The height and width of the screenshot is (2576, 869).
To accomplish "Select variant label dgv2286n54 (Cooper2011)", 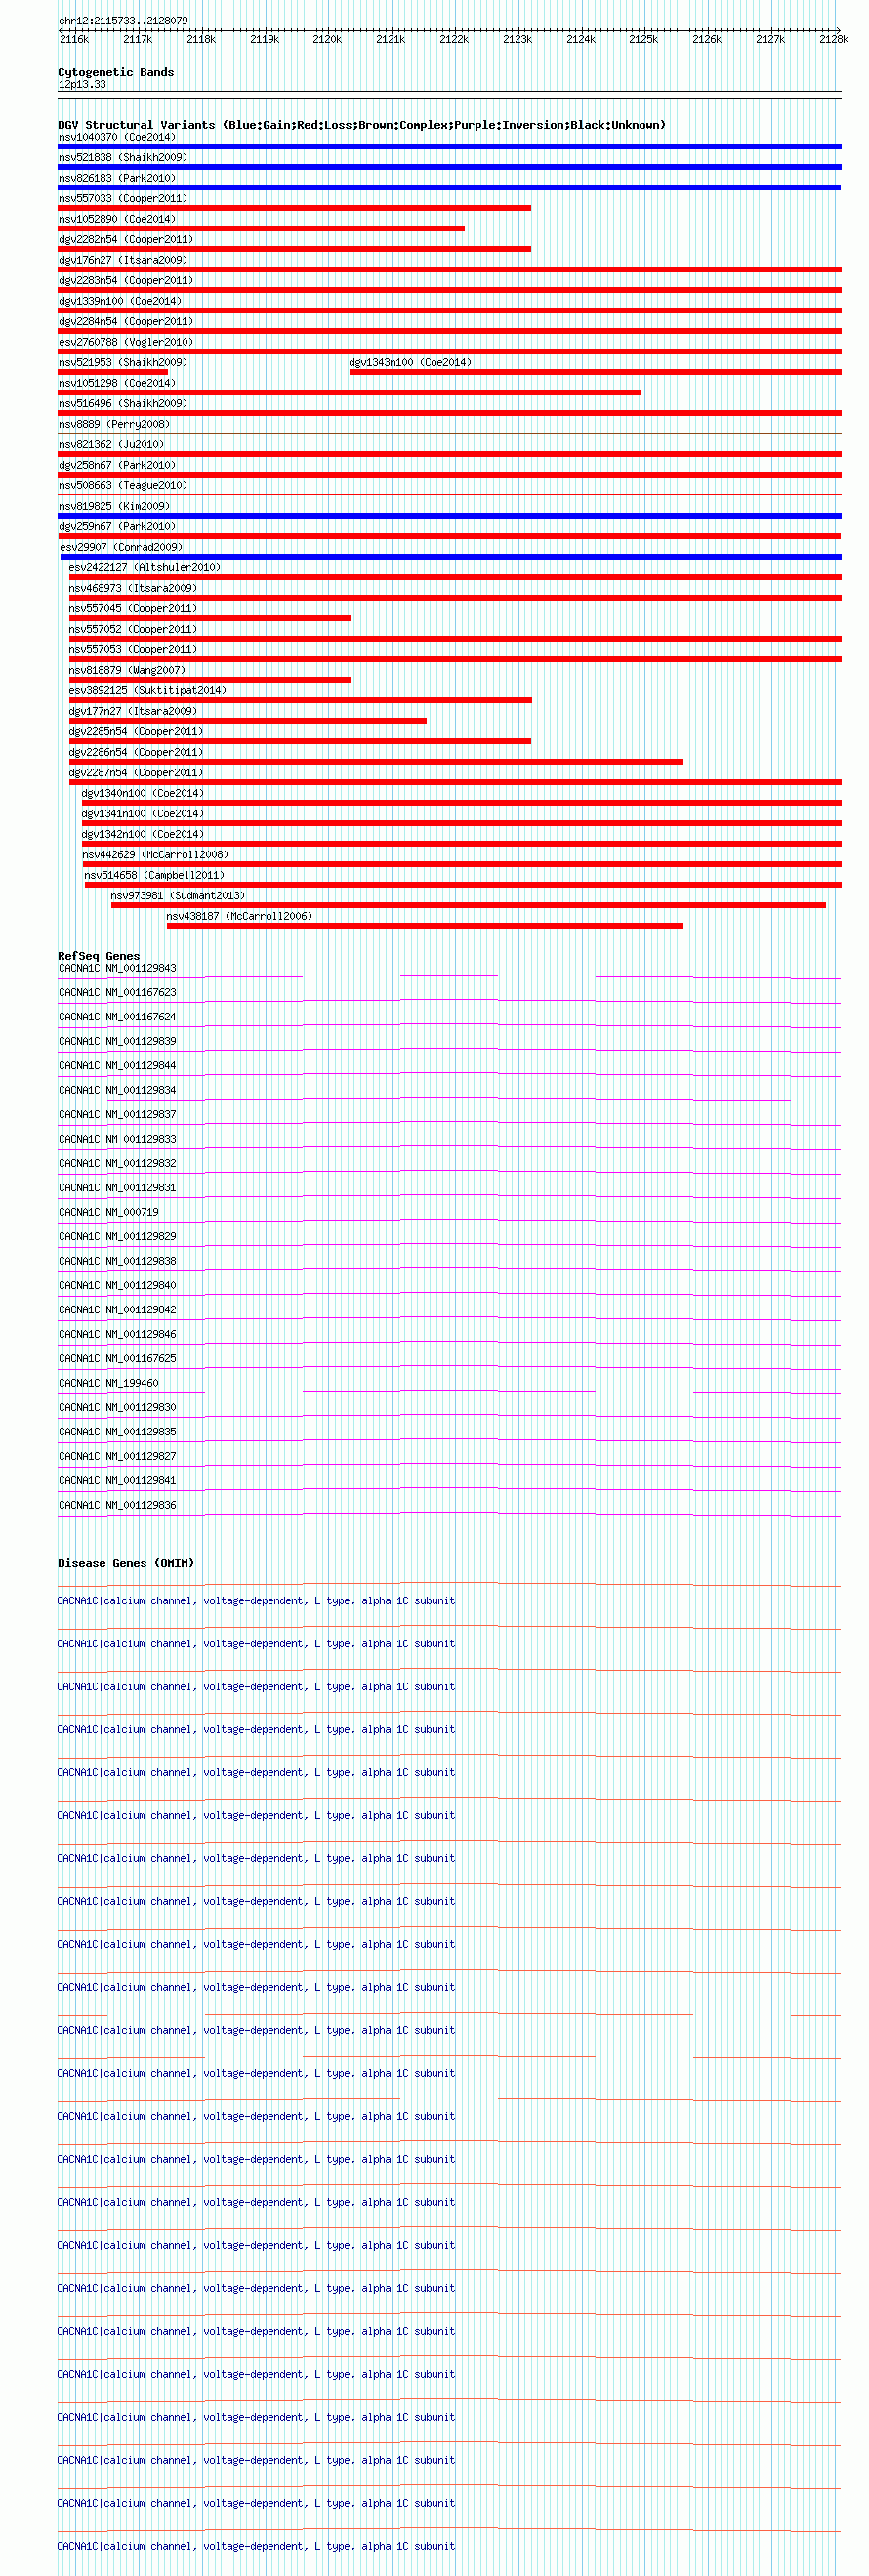I will [x=136, y=752].
